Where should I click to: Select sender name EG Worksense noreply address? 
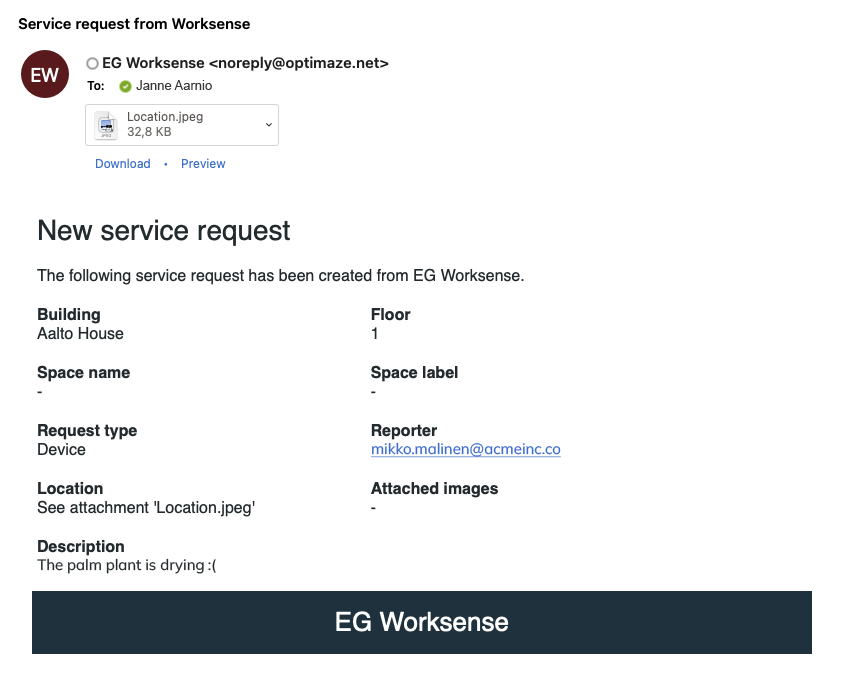[x=245, y=63]
